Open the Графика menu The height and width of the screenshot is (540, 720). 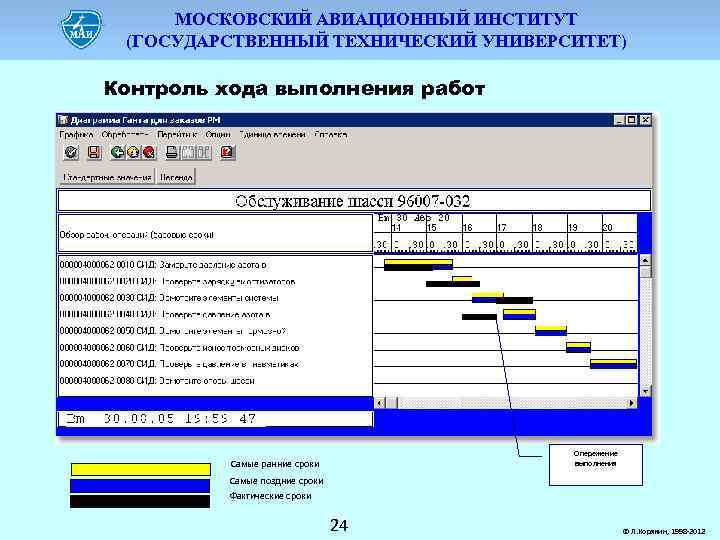76,135
